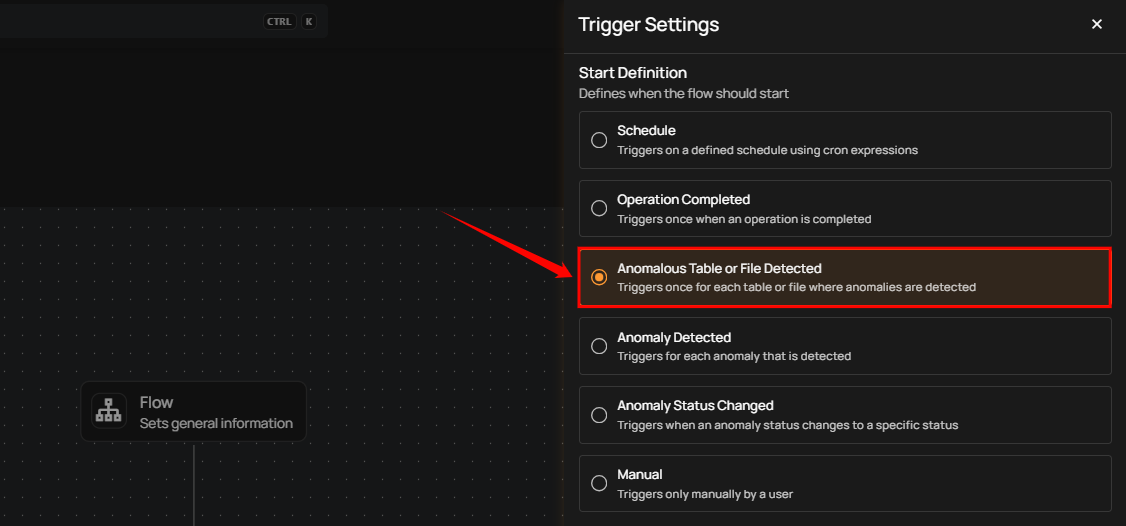Click 'Triggers for each anomaly that is detected'
Screen dimensions: 1126x526
point(734,356)
